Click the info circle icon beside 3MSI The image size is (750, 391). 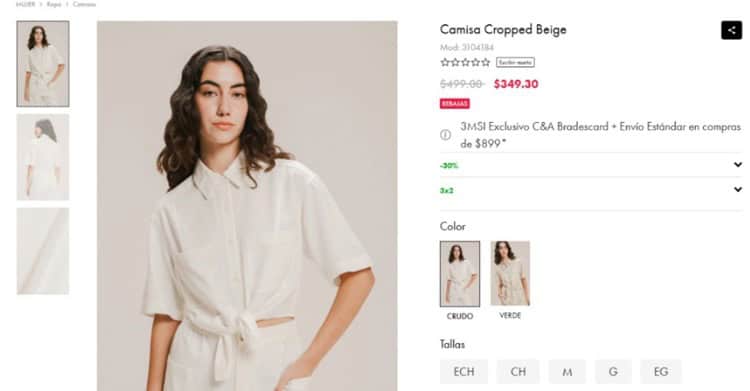445,135
